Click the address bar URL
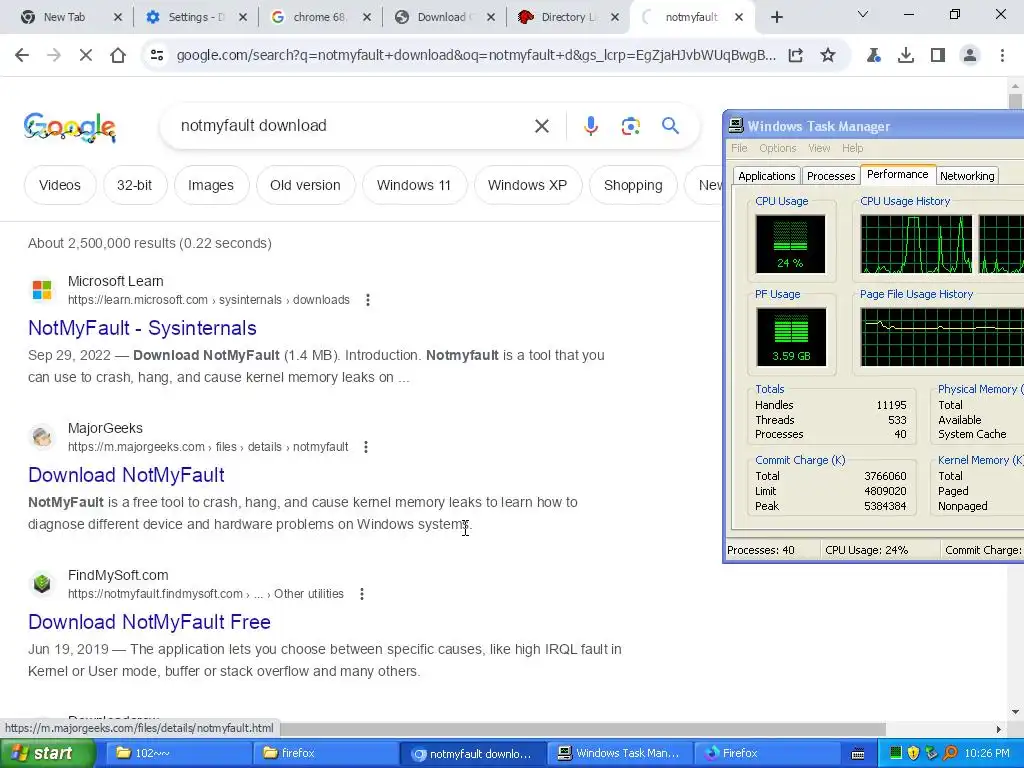The image size is (1024, 768). click(x=476, y=56)
